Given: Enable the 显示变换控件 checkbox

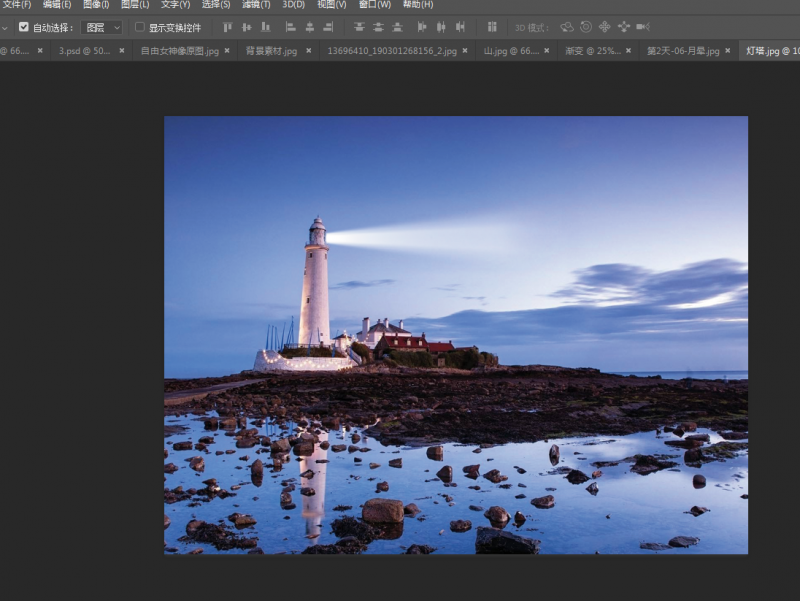Looking at the screenshot, I should point(140,27).
